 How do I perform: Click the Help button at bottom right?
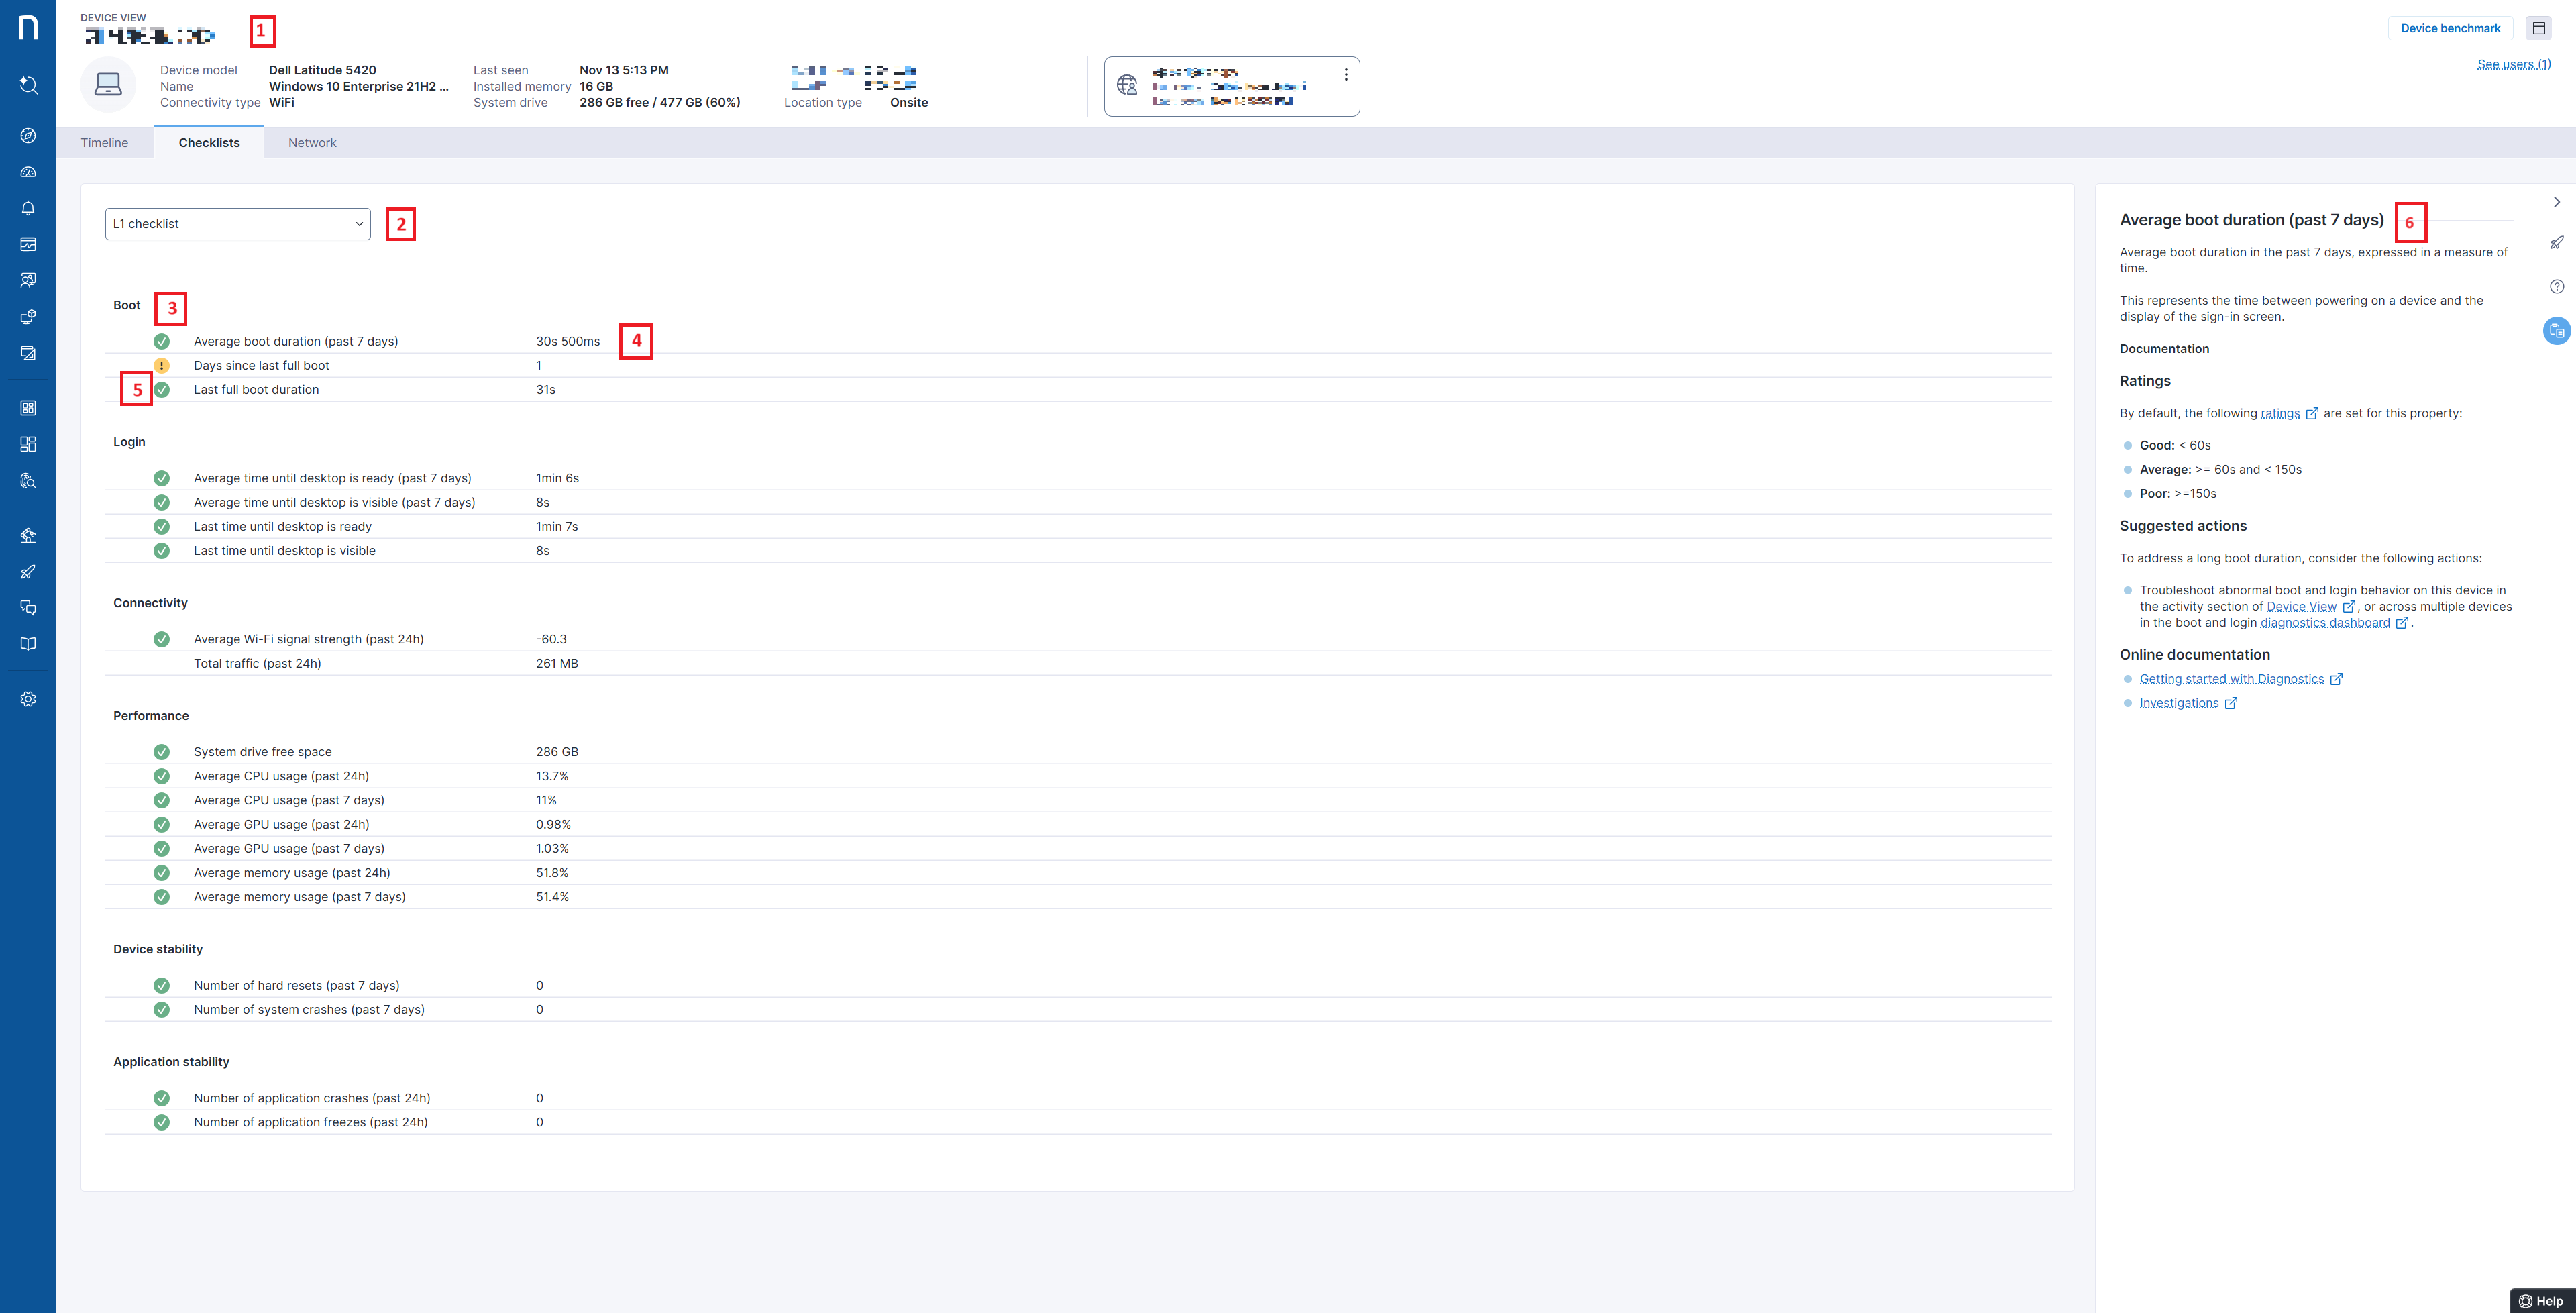pos(2542,1301)
